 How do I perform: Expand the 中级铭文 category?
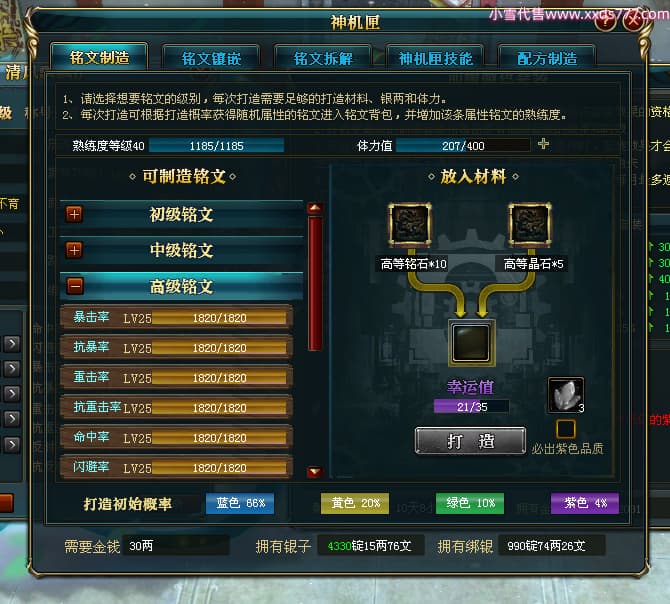(74, 250)
